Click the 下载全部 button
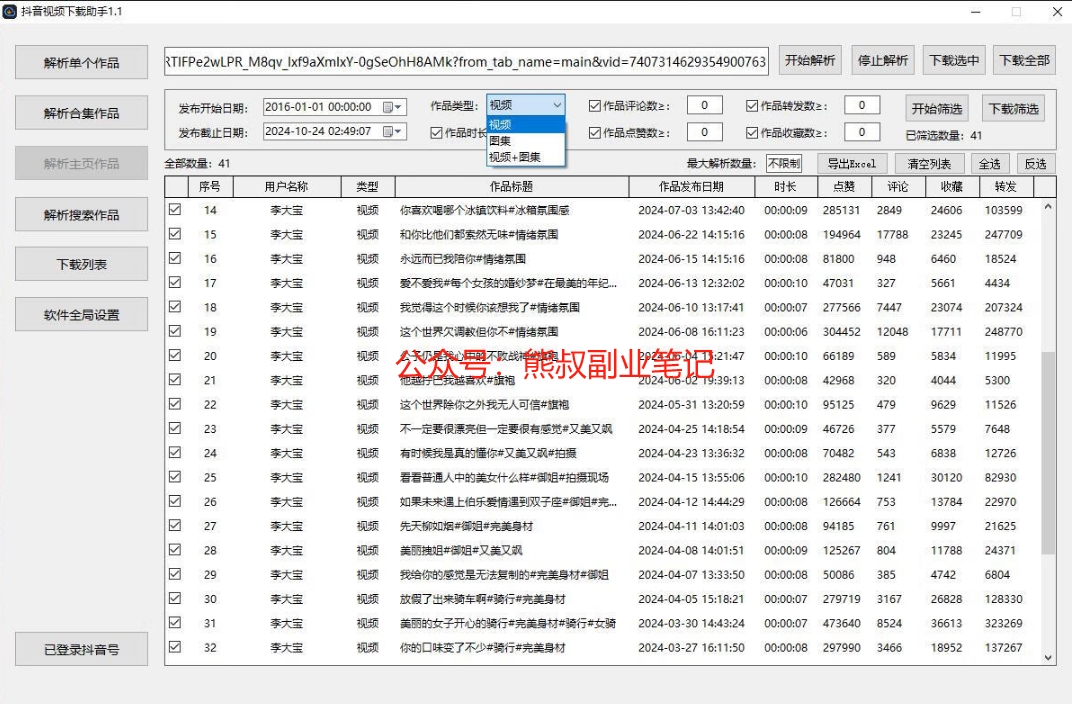The width and height of the screenshot is (1072, 704). coord(1024,60)
